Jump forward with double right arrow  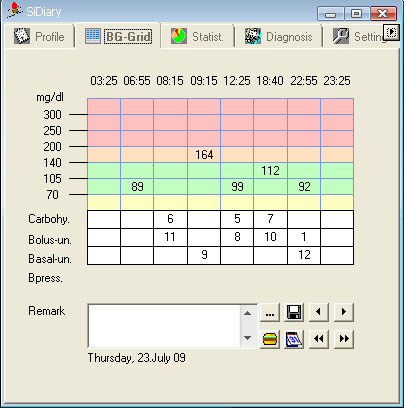(x=344, y=339)
